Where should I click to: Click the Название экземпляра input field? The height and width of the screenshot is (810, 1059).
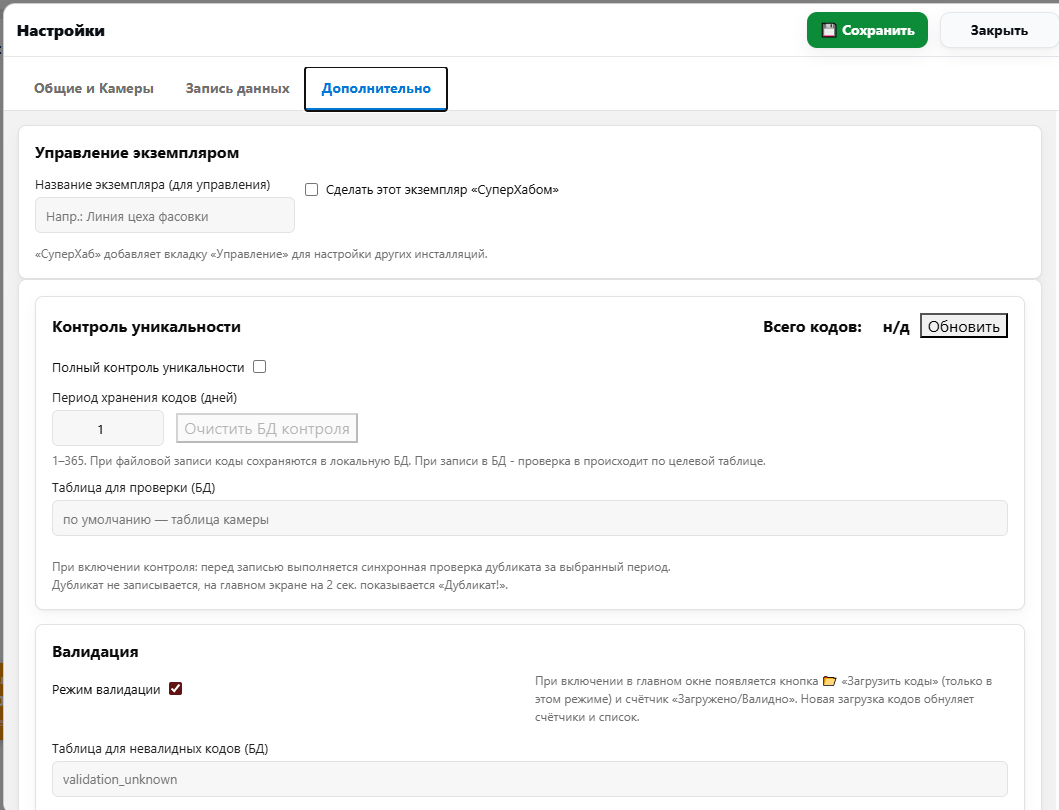coord(165,215)
